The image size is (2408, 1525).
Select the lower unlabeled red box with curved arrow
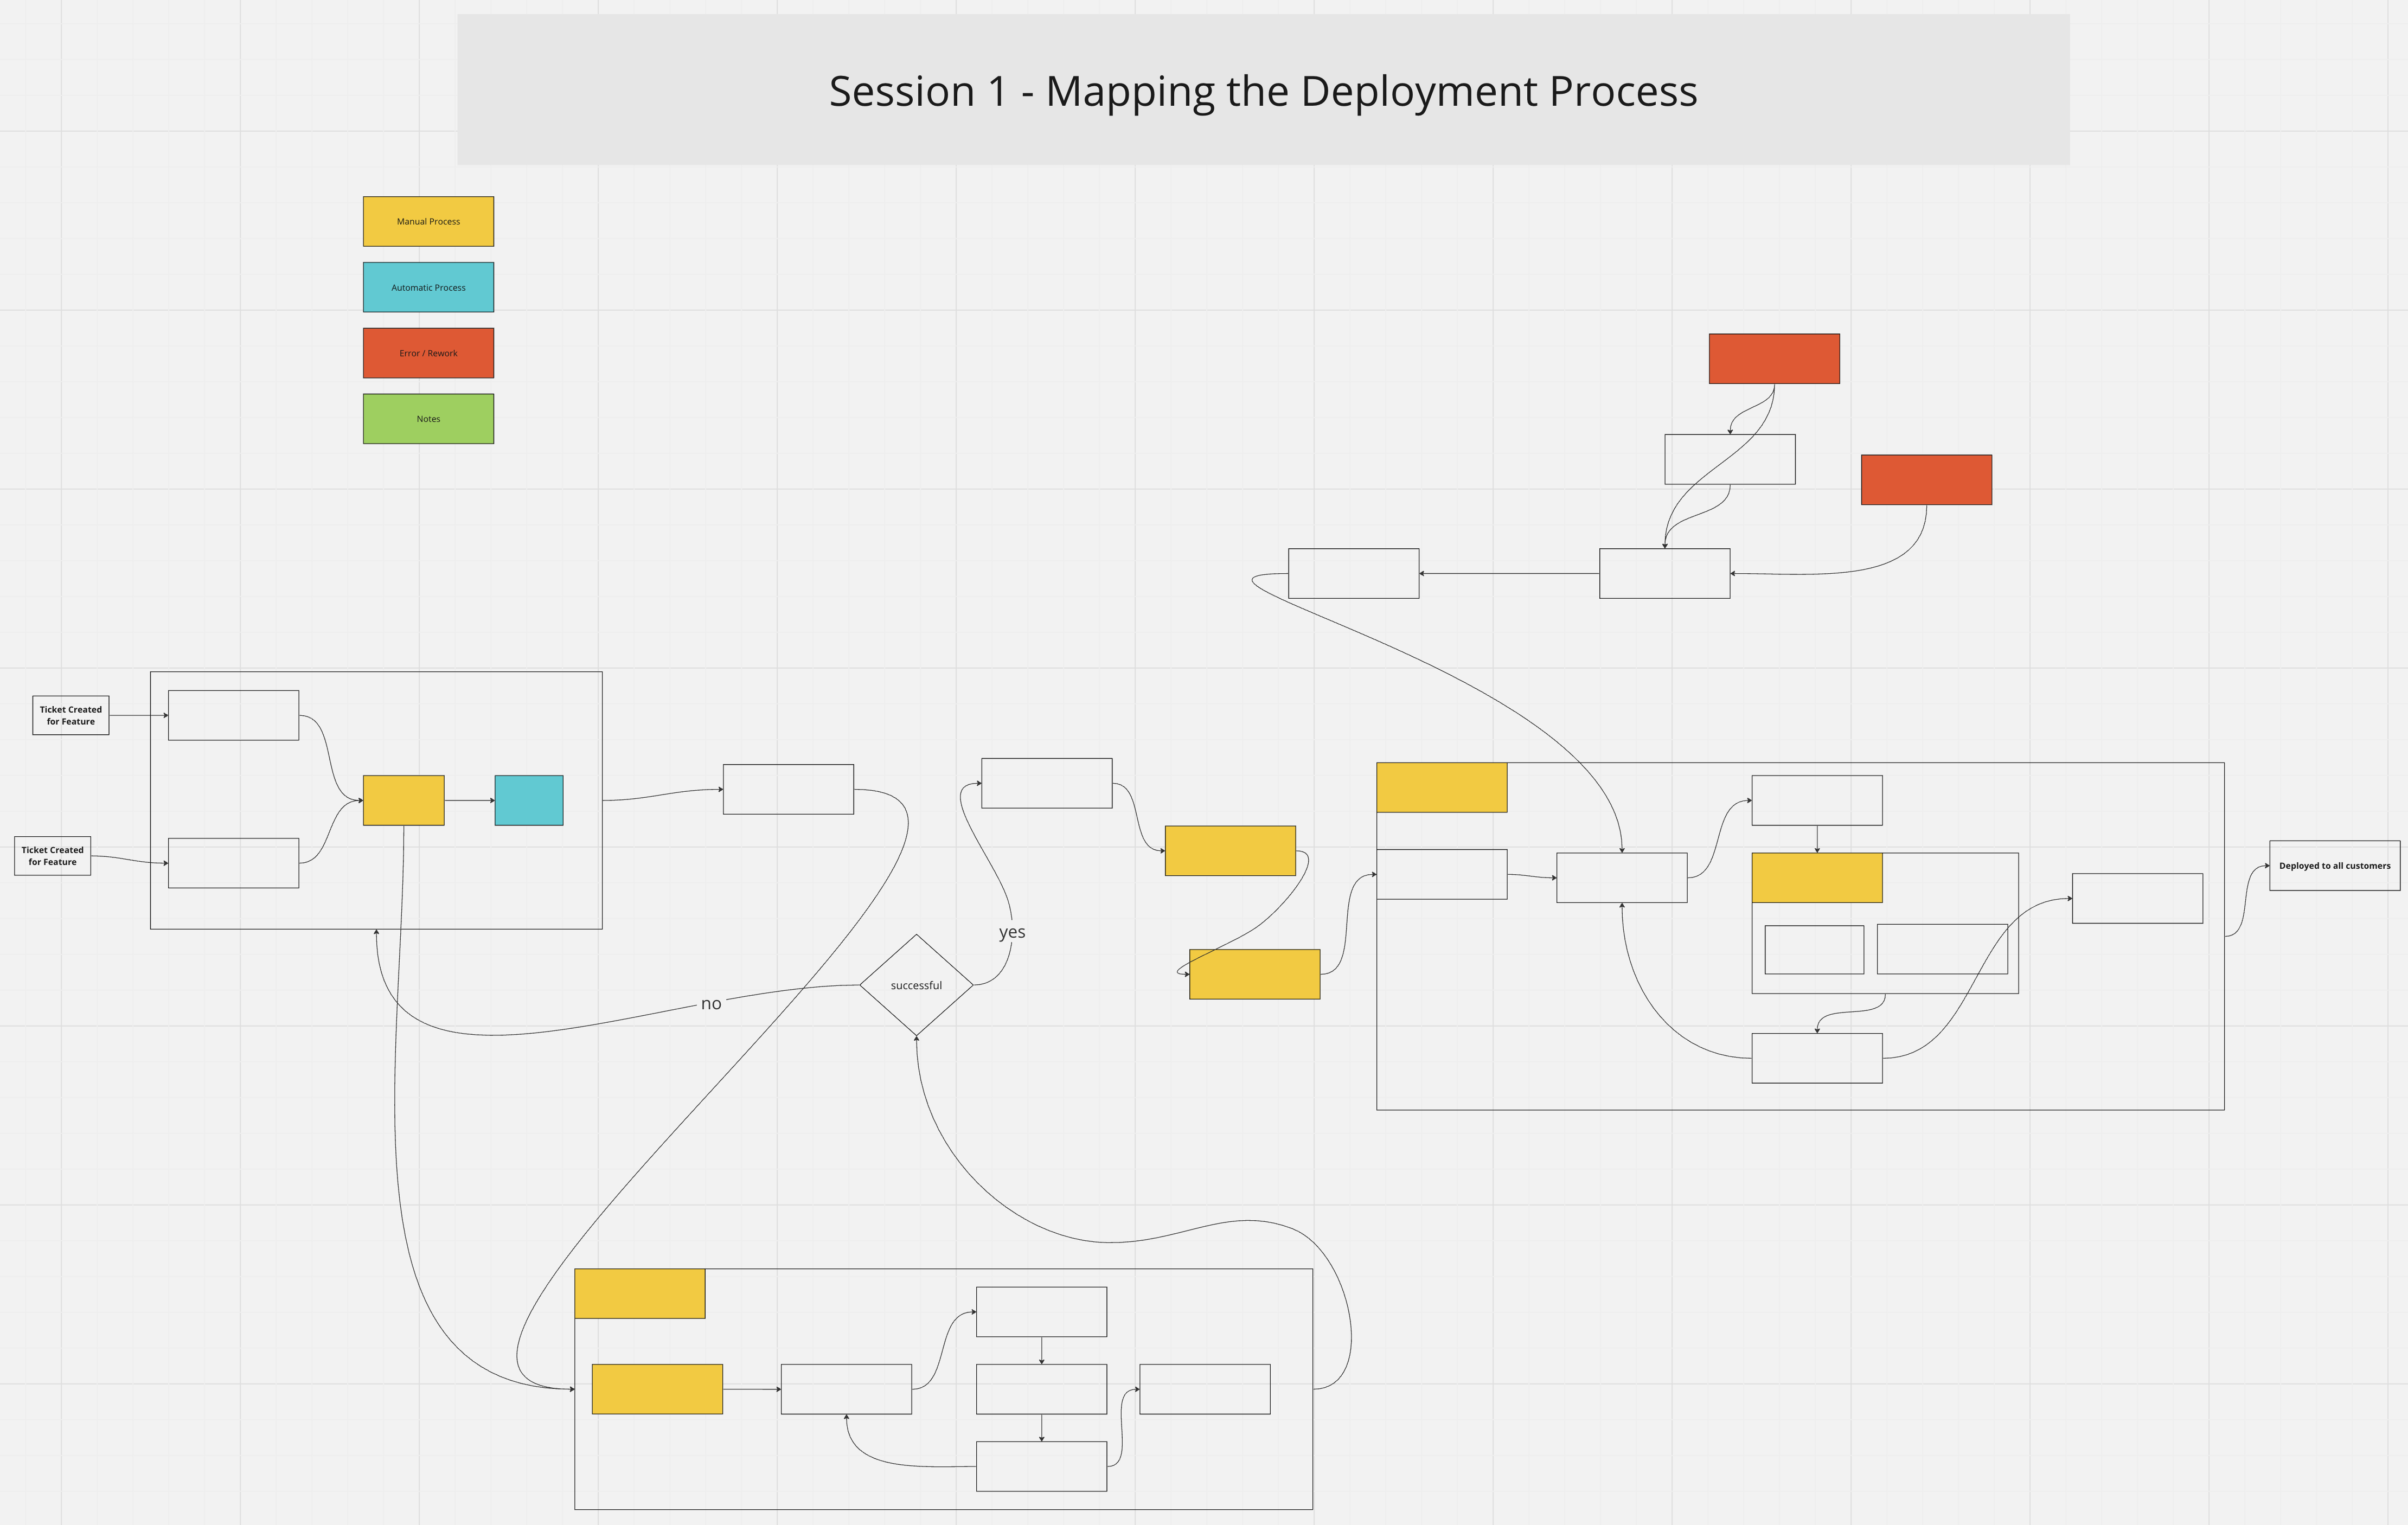tap(1926, 480)
